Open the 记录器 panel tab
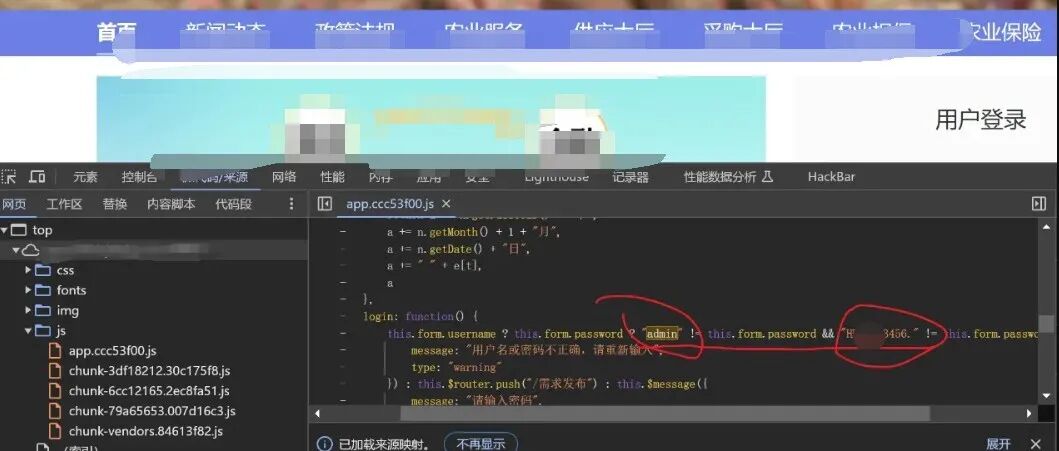The image size is (1059, 451). (630, 177)
